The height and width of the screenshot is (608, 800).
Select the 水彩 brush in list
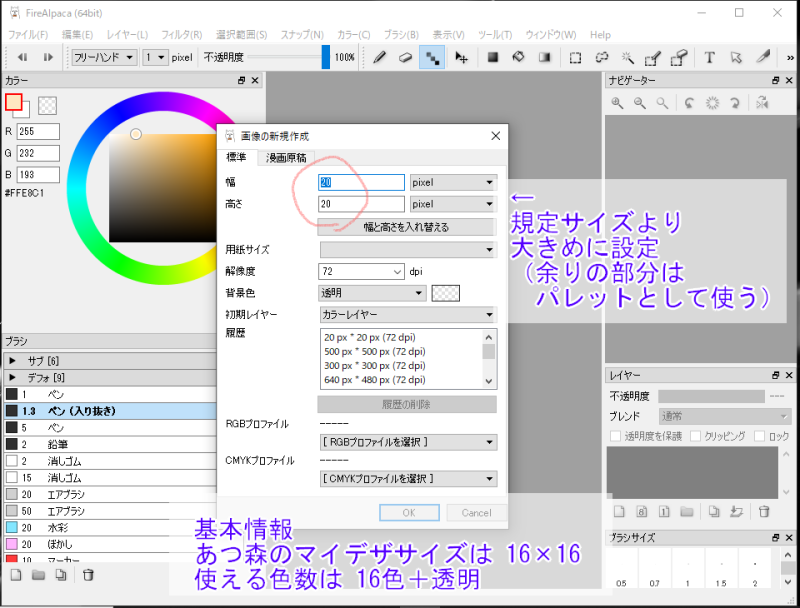[111, 527]
